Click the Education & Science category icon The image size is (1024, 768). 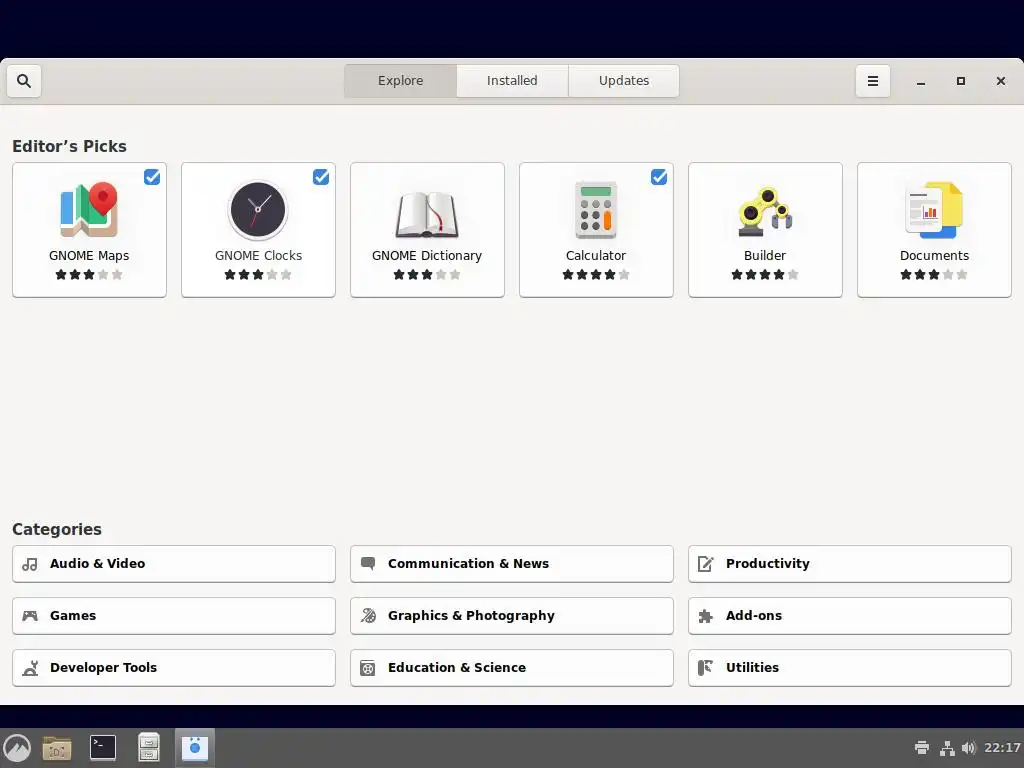click(x=368, y=668)
